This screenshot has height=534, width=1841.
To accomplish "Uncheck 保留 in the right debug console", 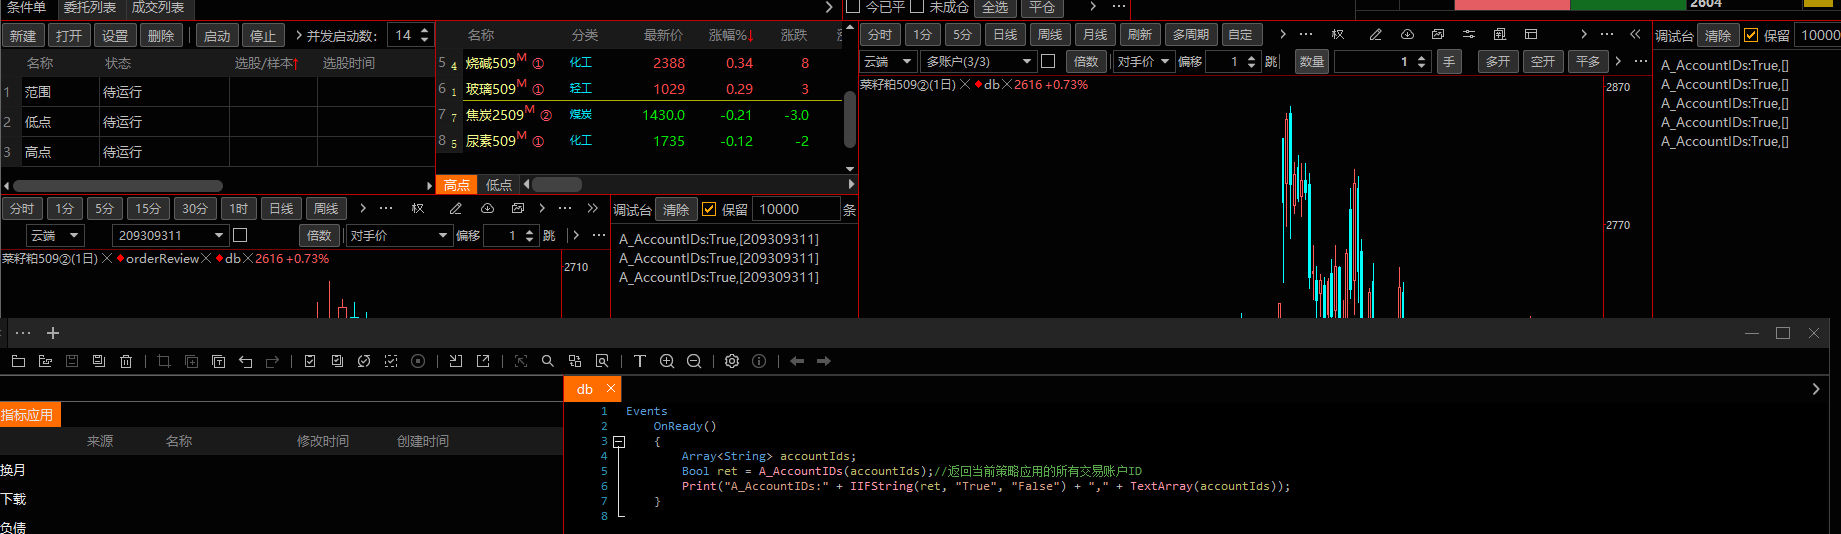I will (1751, 35).
